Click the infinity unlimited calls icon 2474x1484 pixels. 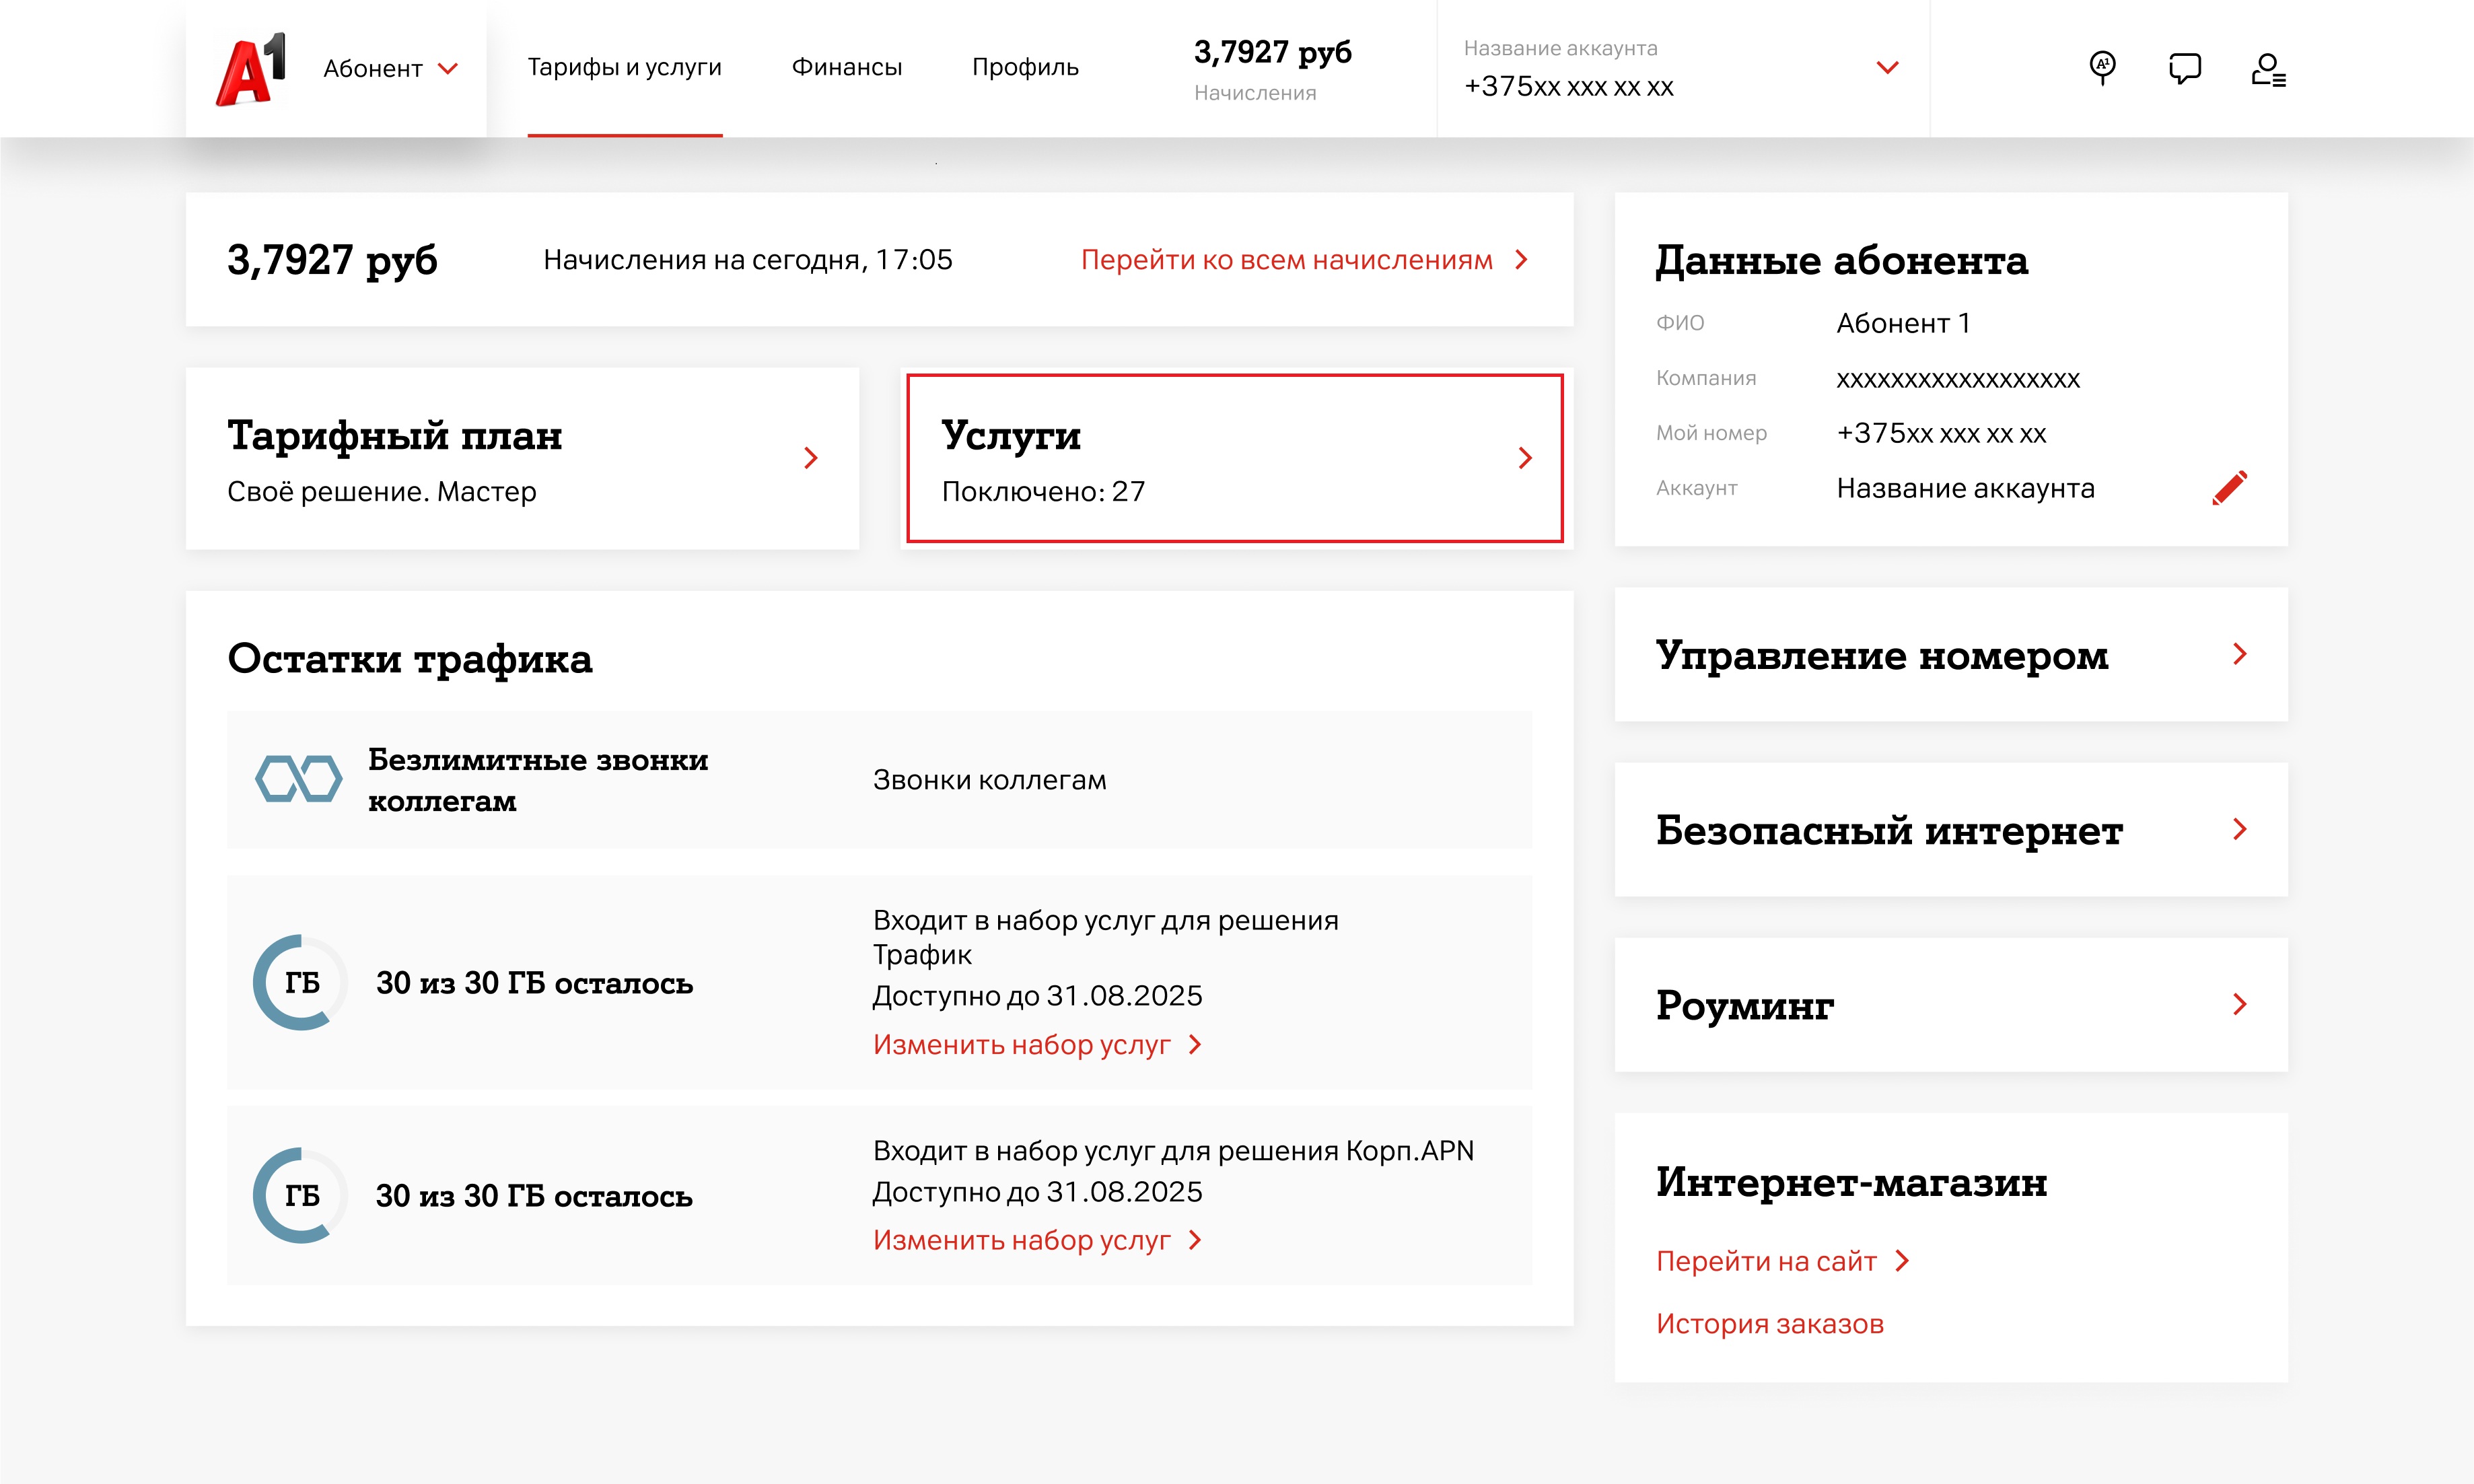tap(298, 779)
